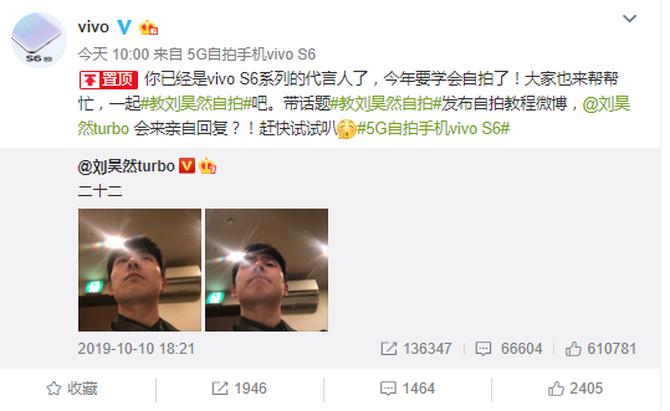
Task: Open the @刘昊然turbo mention in post text
Action: coord(354,116)
